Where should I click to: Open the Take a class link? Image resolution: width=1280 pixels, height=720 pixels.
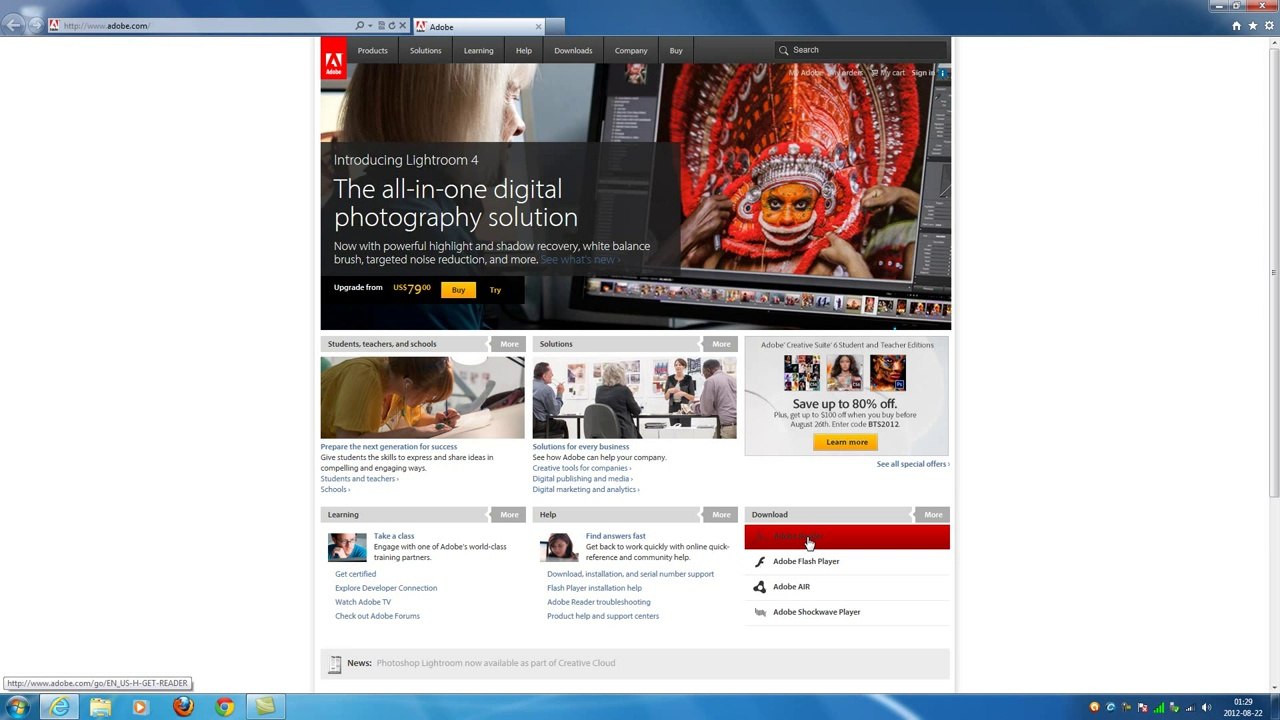coord(394,536)
